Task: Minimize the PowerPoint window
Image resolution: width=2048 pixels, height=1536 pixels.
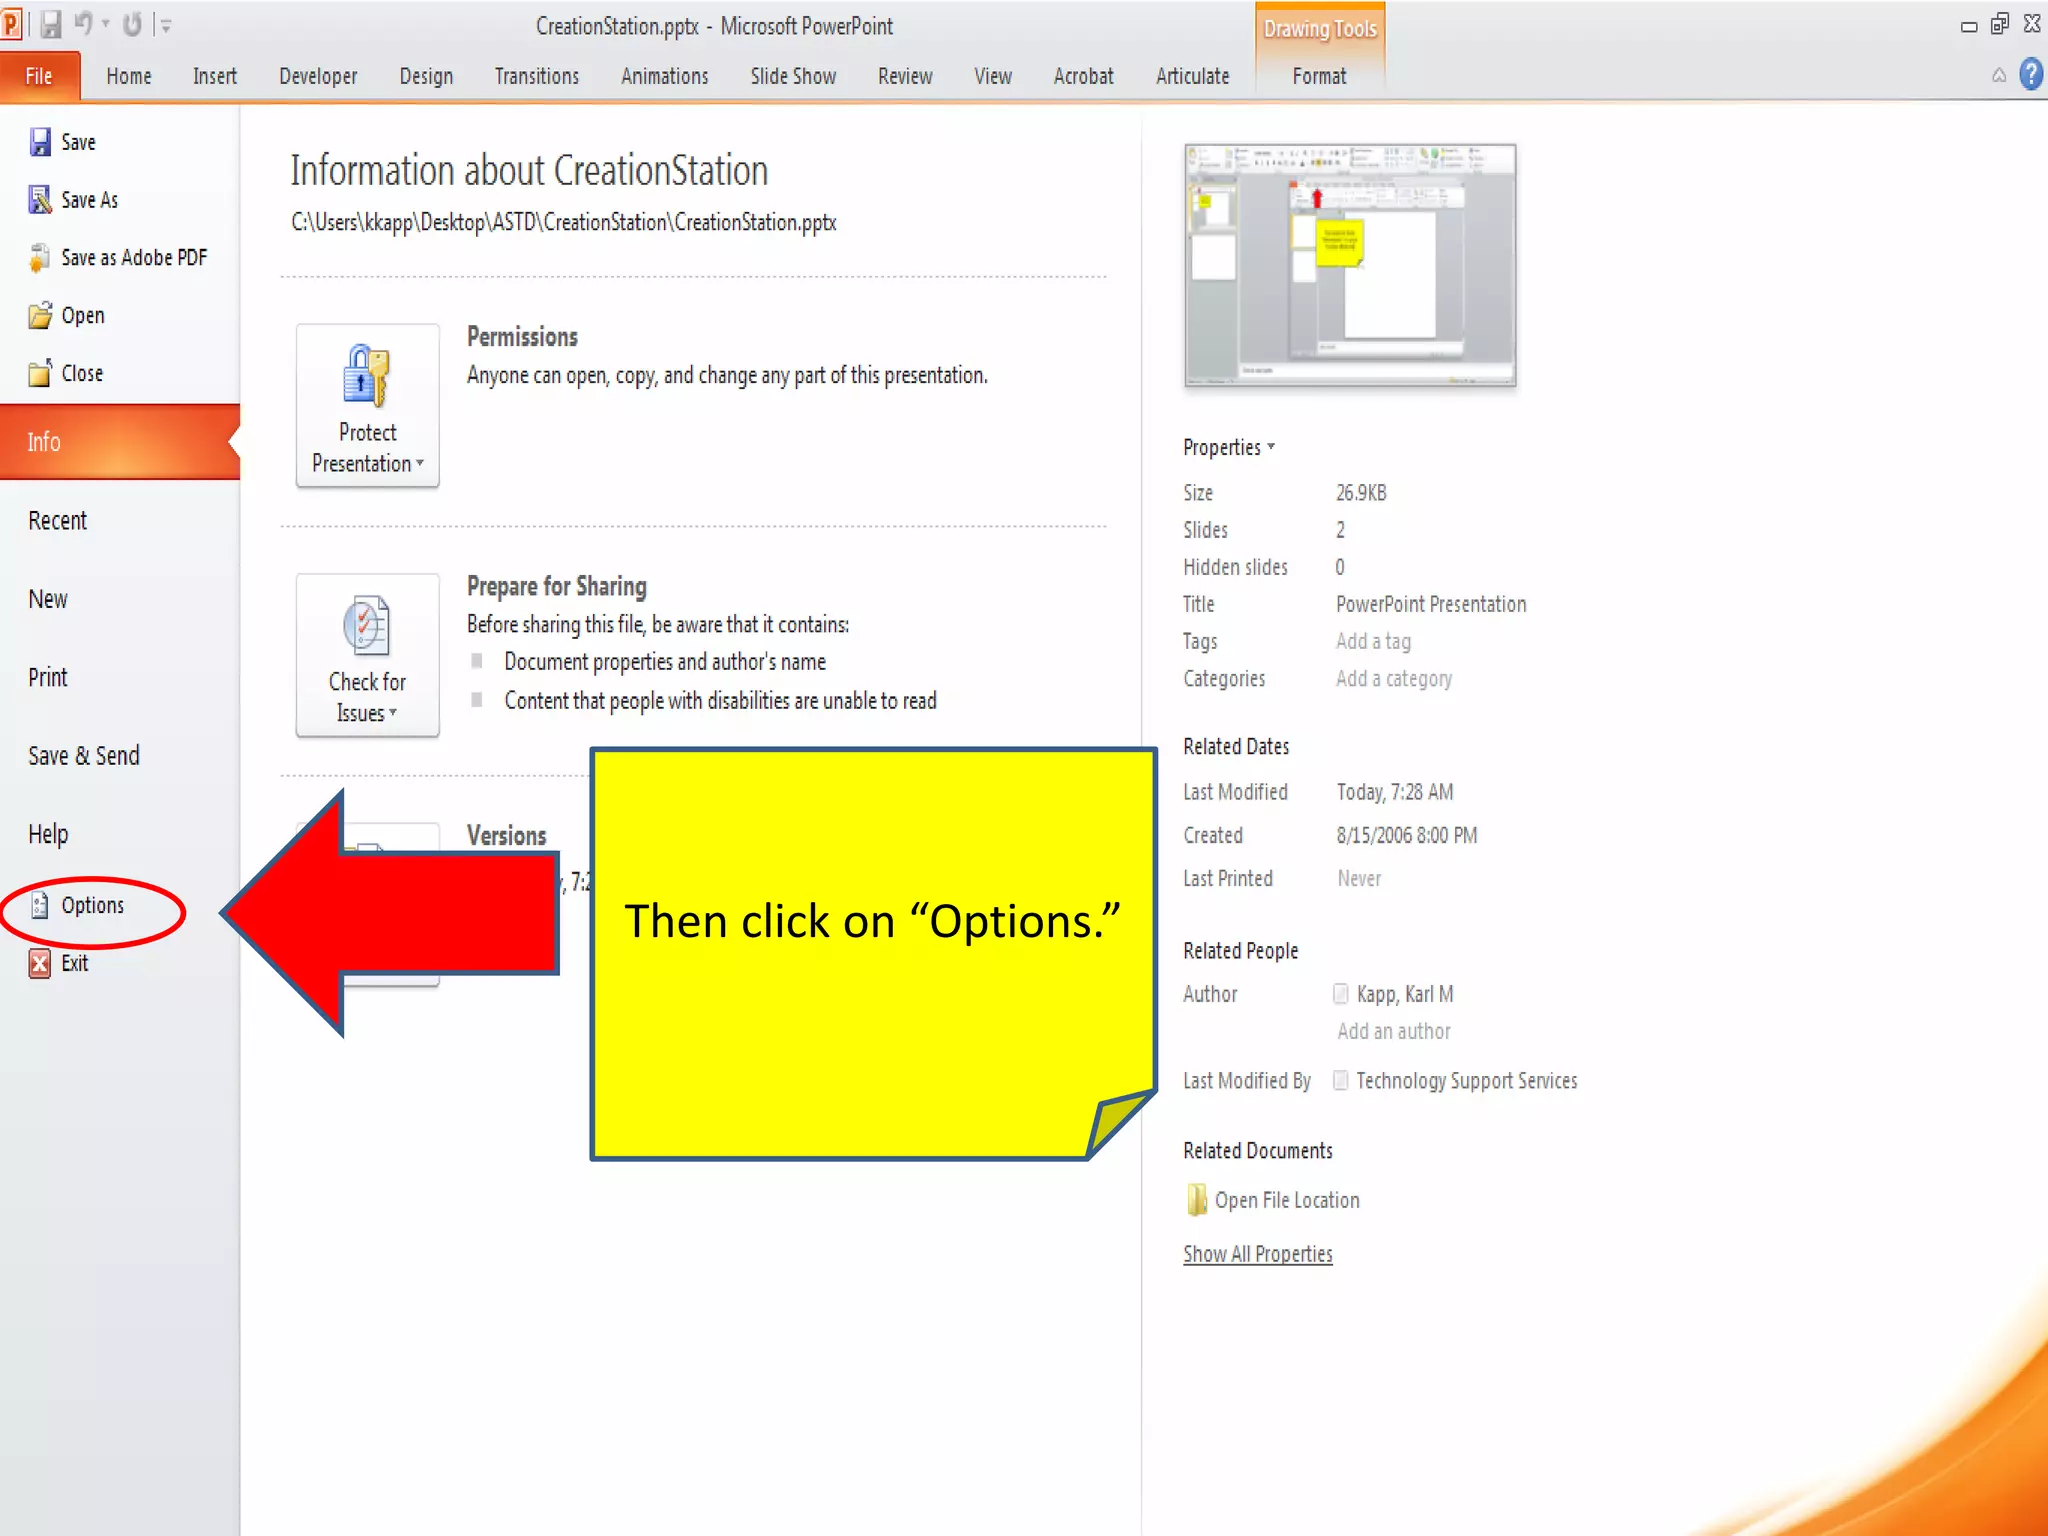Action: click(1969, 27)
